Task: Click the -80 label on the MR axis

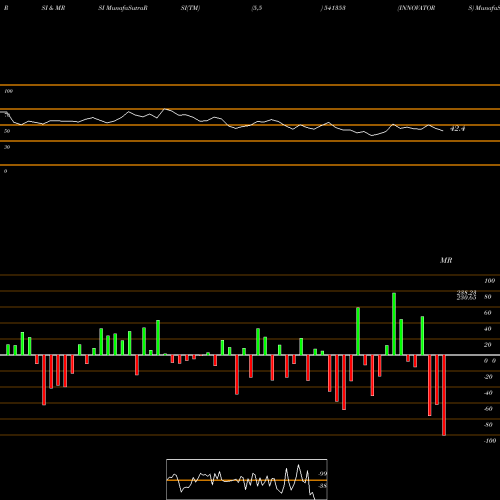Action: (488, 425)
